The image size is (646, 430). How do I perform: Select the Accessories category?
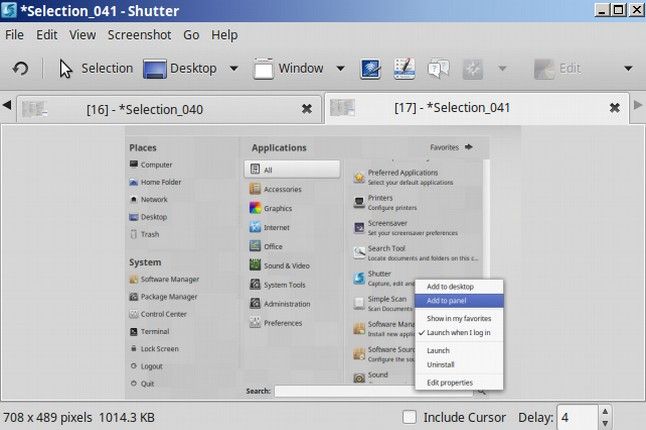tap(275, 189)
